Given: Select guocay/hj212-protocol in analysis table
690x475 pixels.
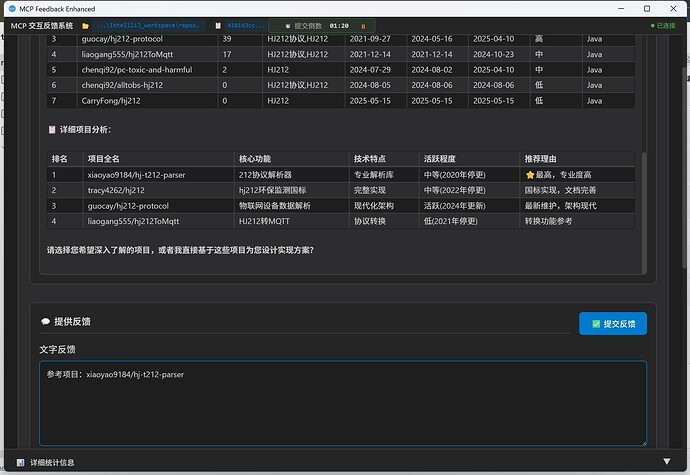Looking at the screenshot, I should (128, 206).
